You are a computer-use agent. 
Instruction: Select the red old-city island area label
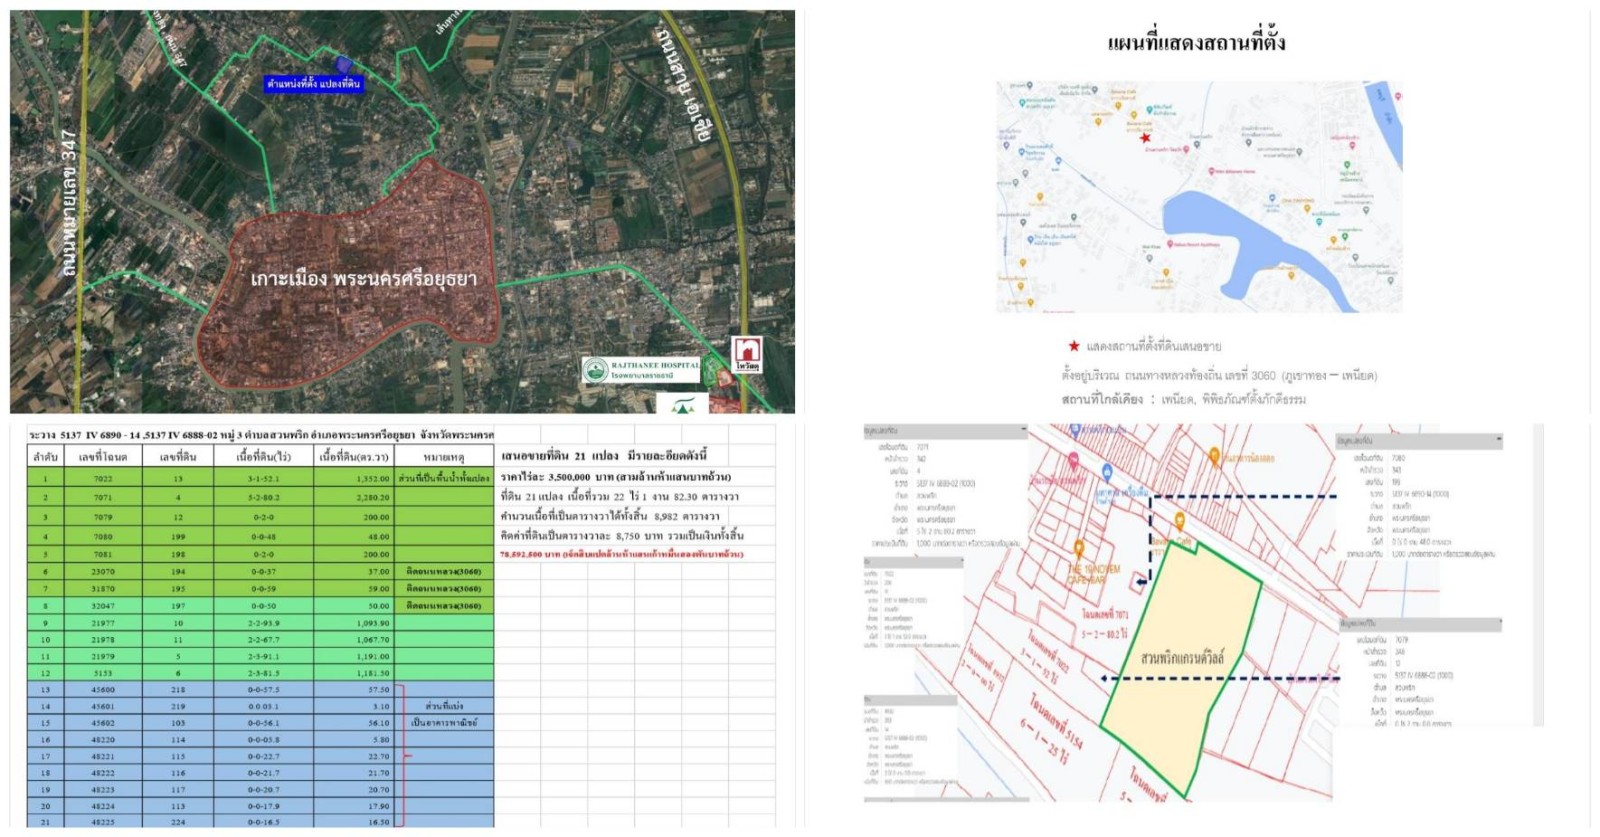[364, 278]
